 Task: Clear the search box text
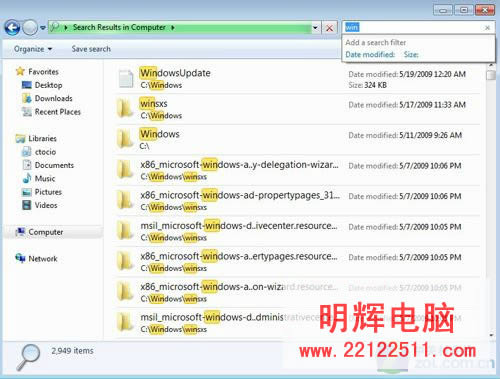[487, 28]
